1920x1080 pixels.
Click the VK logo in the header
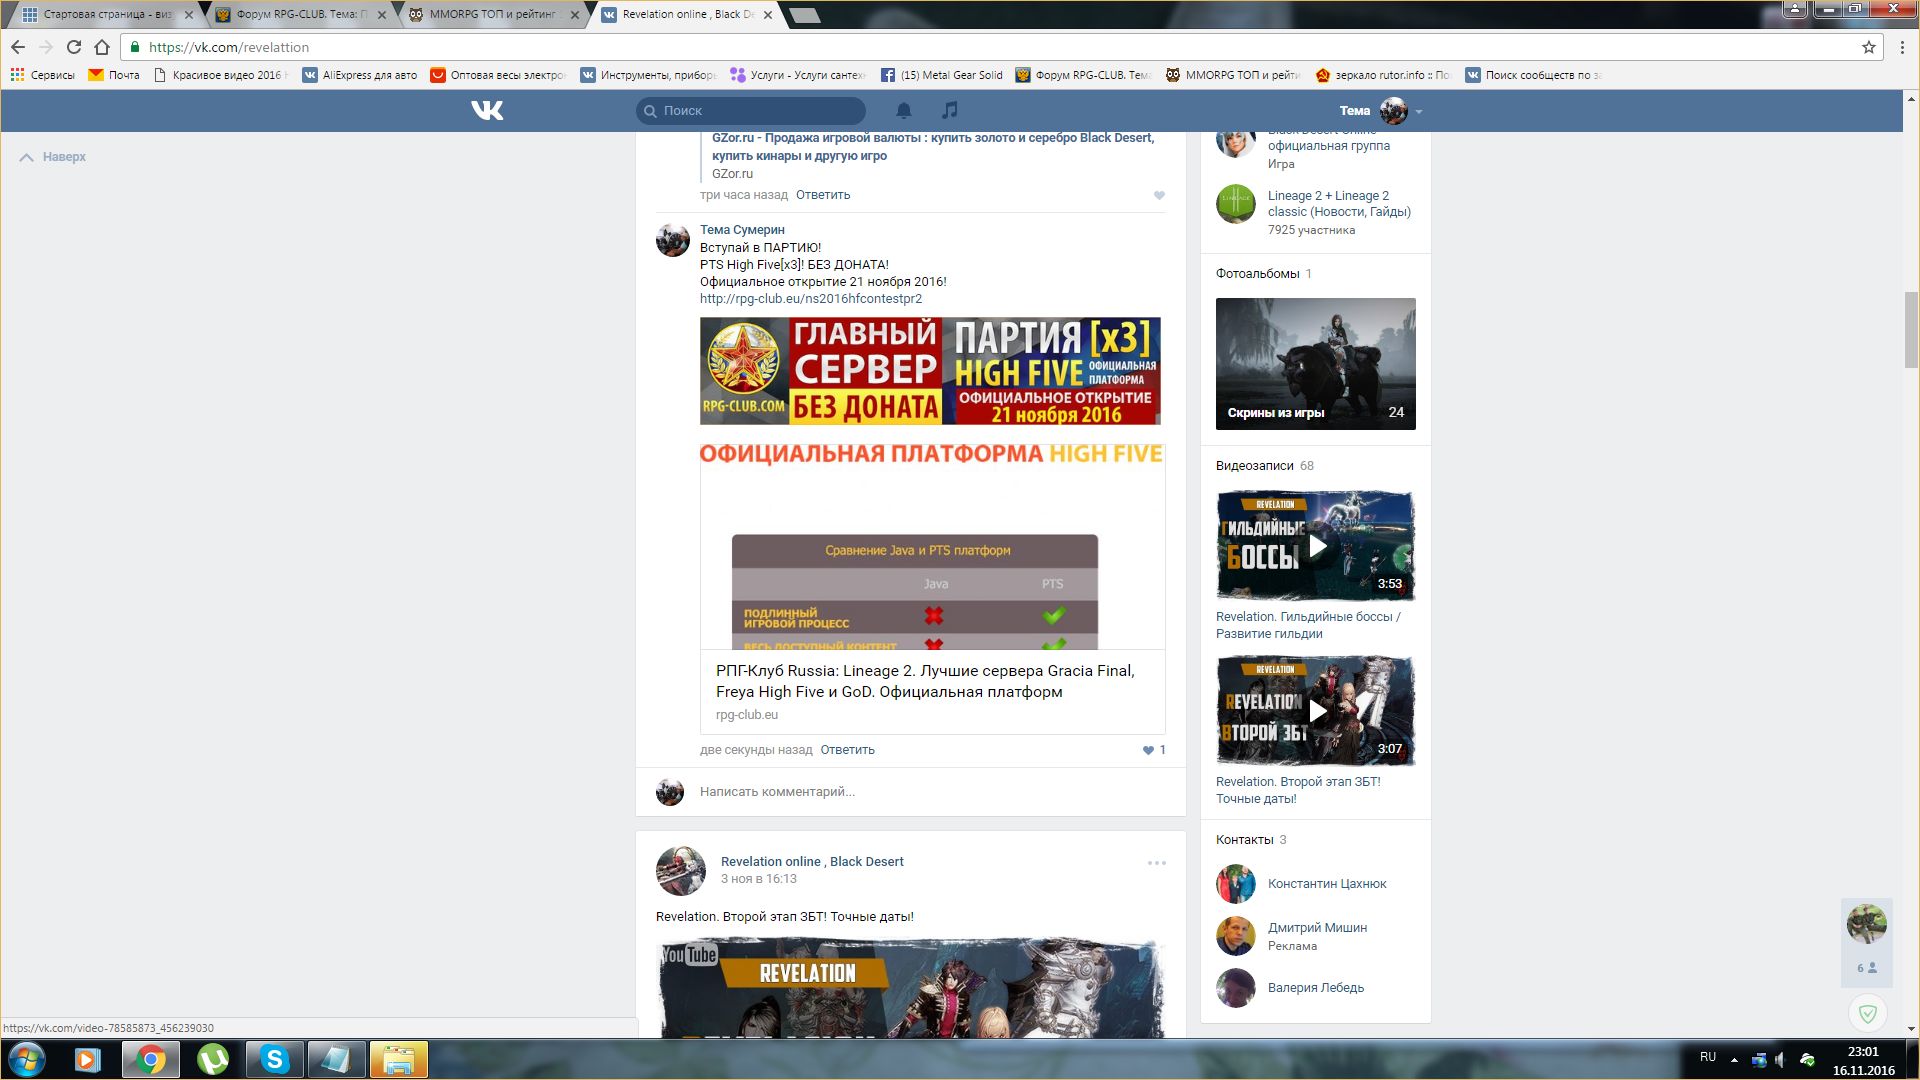click(x=487, y=110)
